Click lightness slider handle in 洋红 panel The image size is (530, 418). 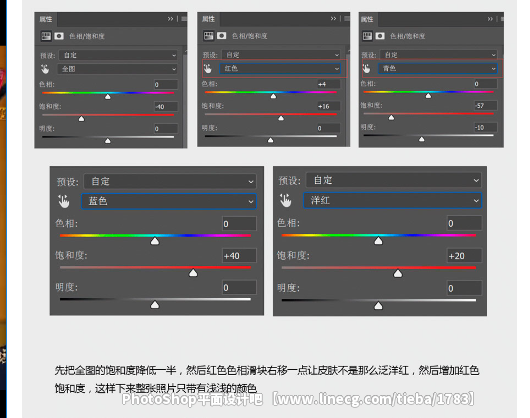[x=378, y=306]
